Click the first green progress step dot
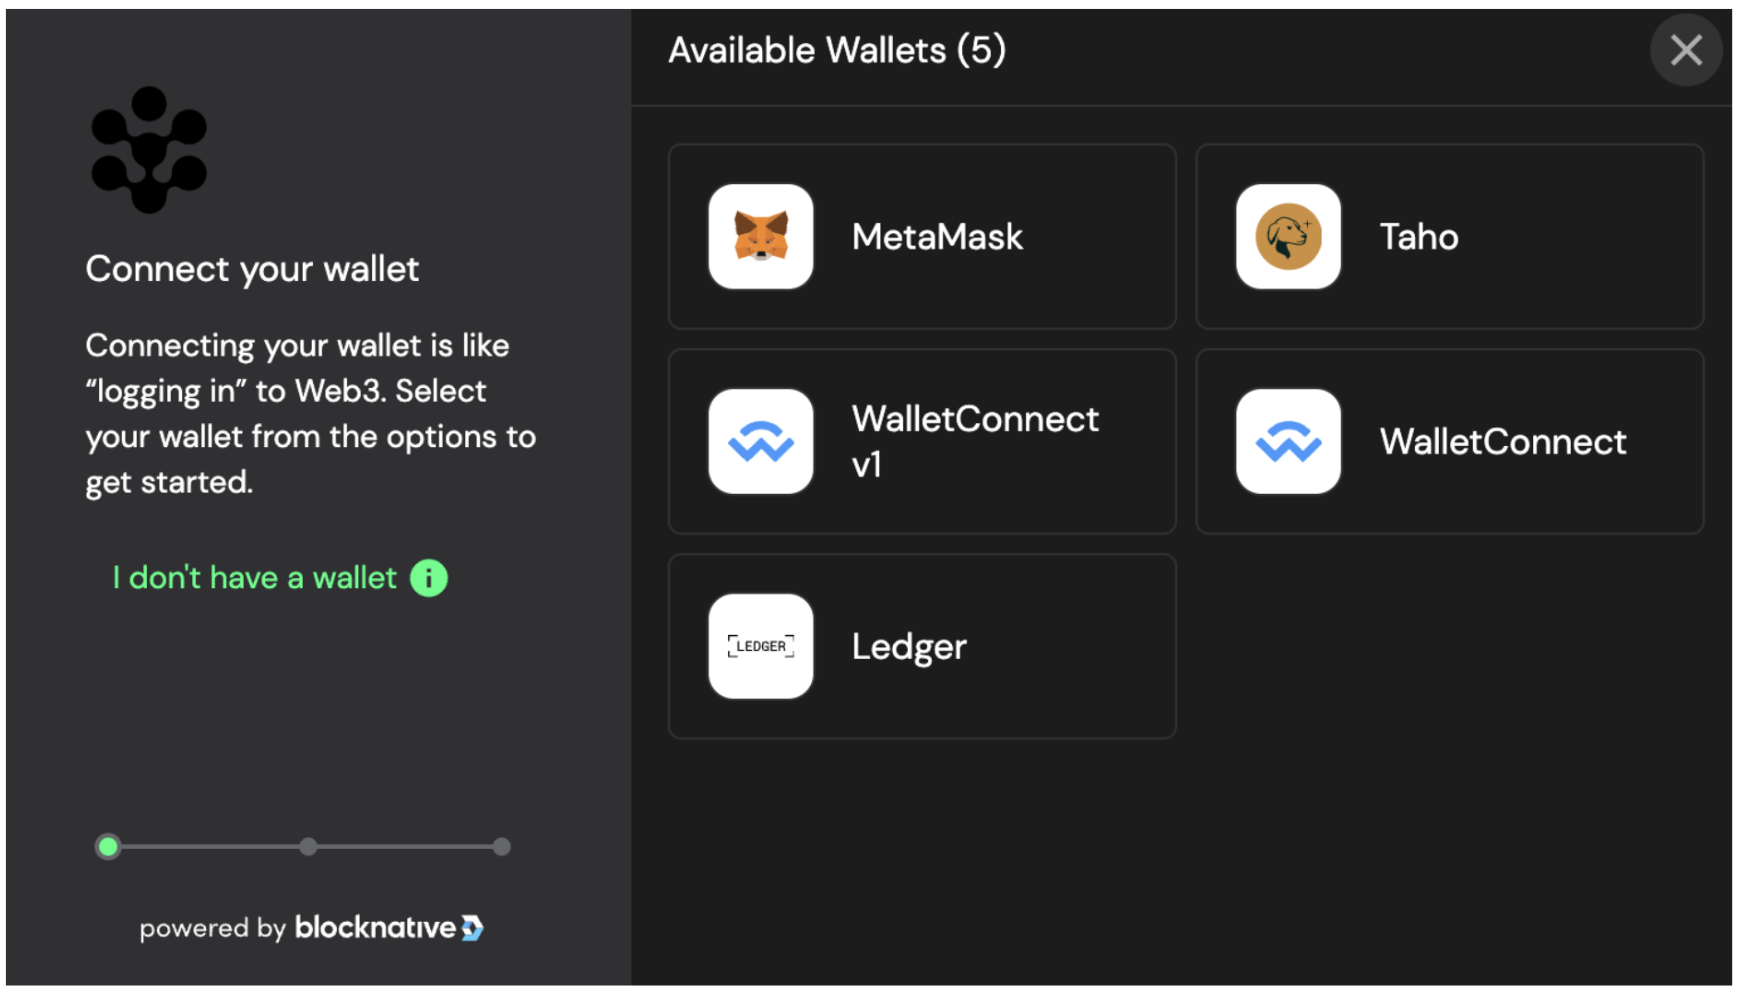Screen dimensions: 1740x994 click(x=108, y=847)
